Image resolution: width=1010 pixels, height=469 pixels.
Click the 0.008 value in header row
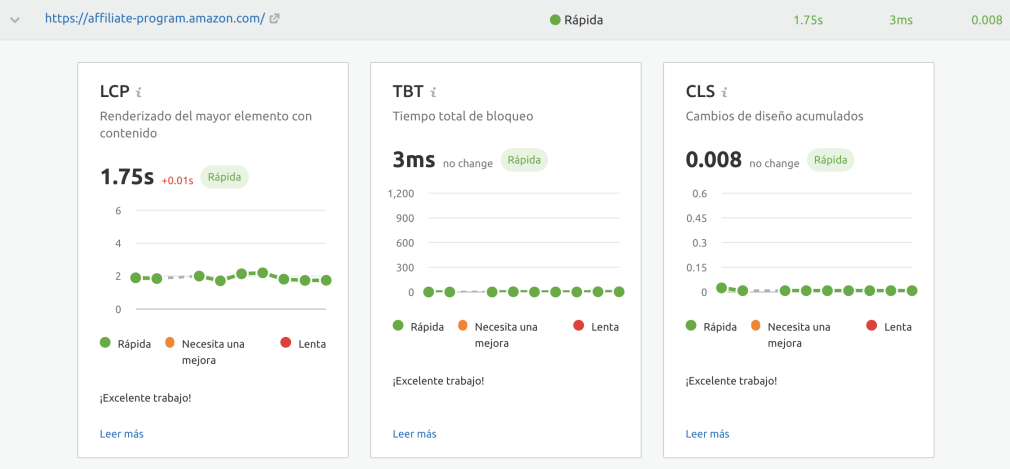point(987,20)
